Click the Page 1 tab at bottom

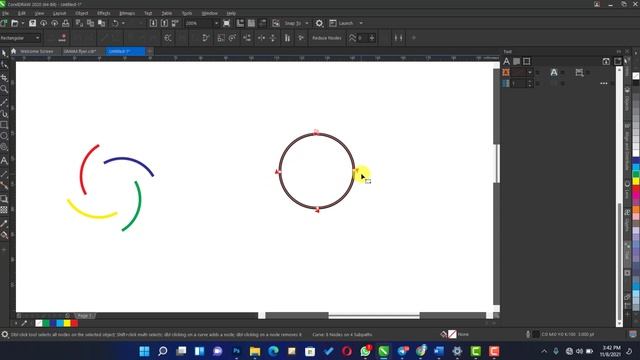tap(85, 316)
